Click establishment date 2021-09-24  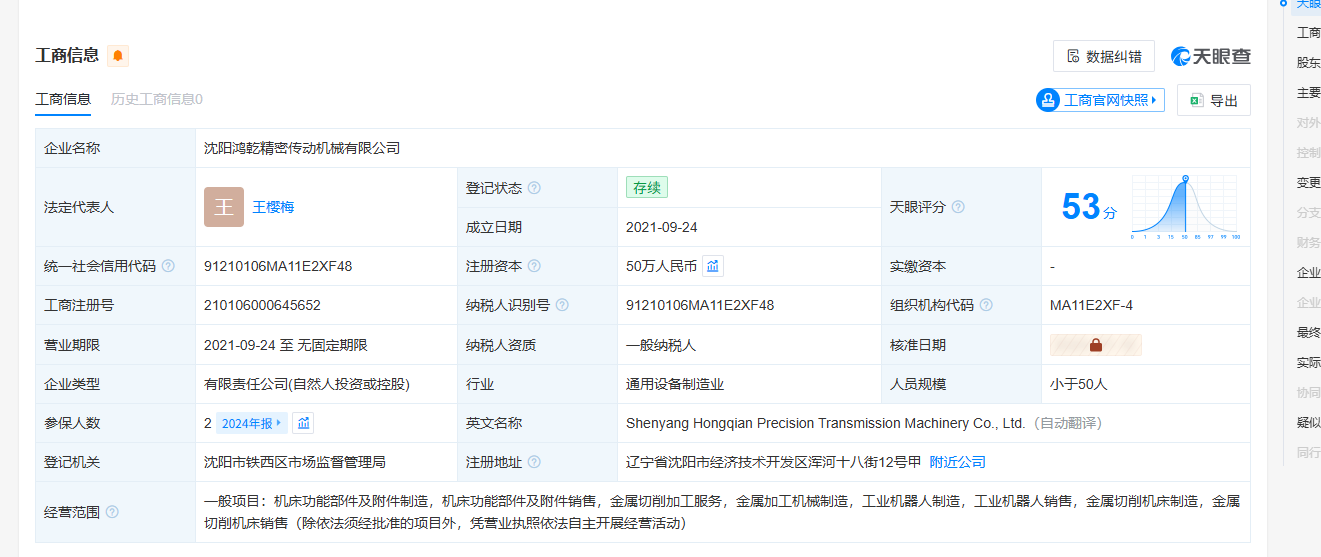point(662,227)
